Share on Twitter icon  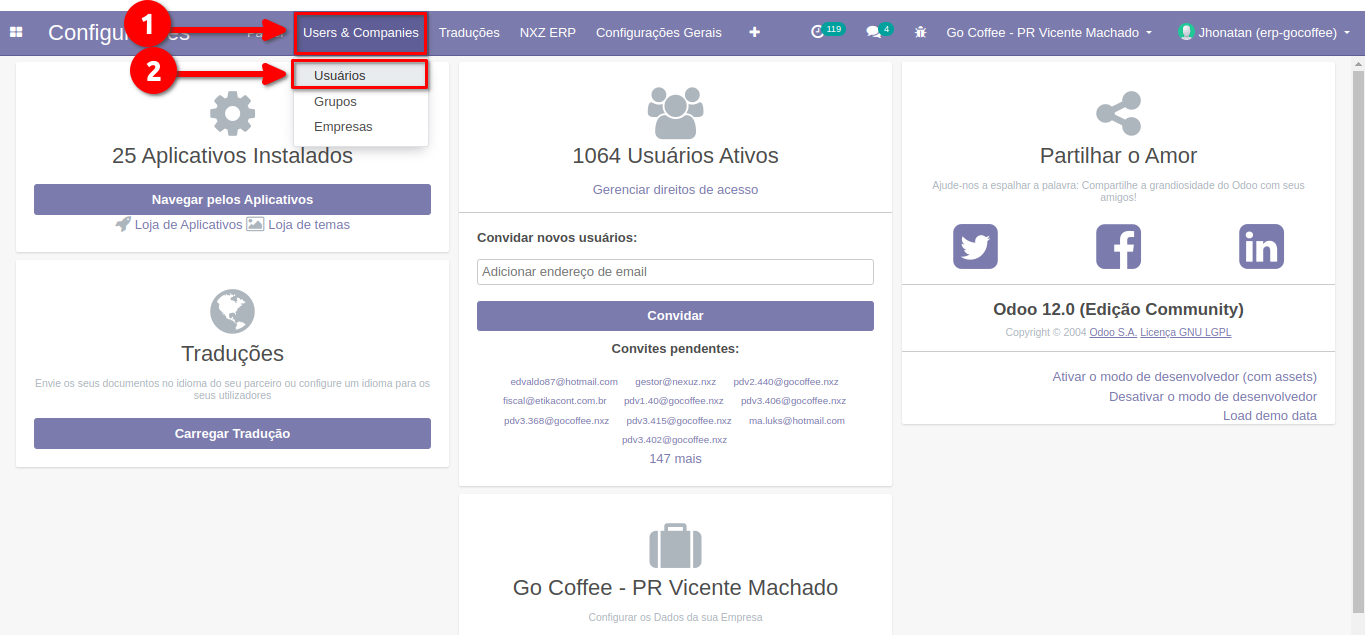click(975, 246)
